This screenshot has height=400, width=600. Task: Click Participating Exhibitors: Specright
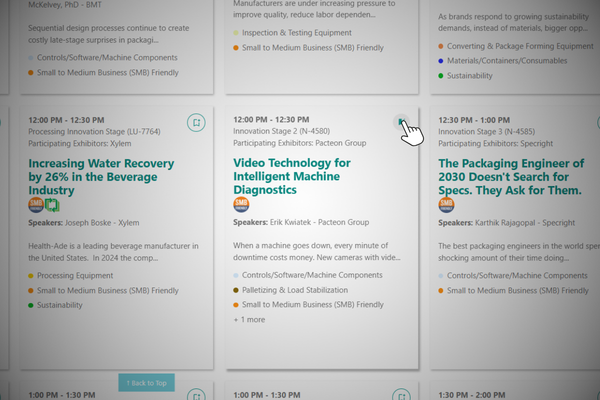tap(496, 144)
